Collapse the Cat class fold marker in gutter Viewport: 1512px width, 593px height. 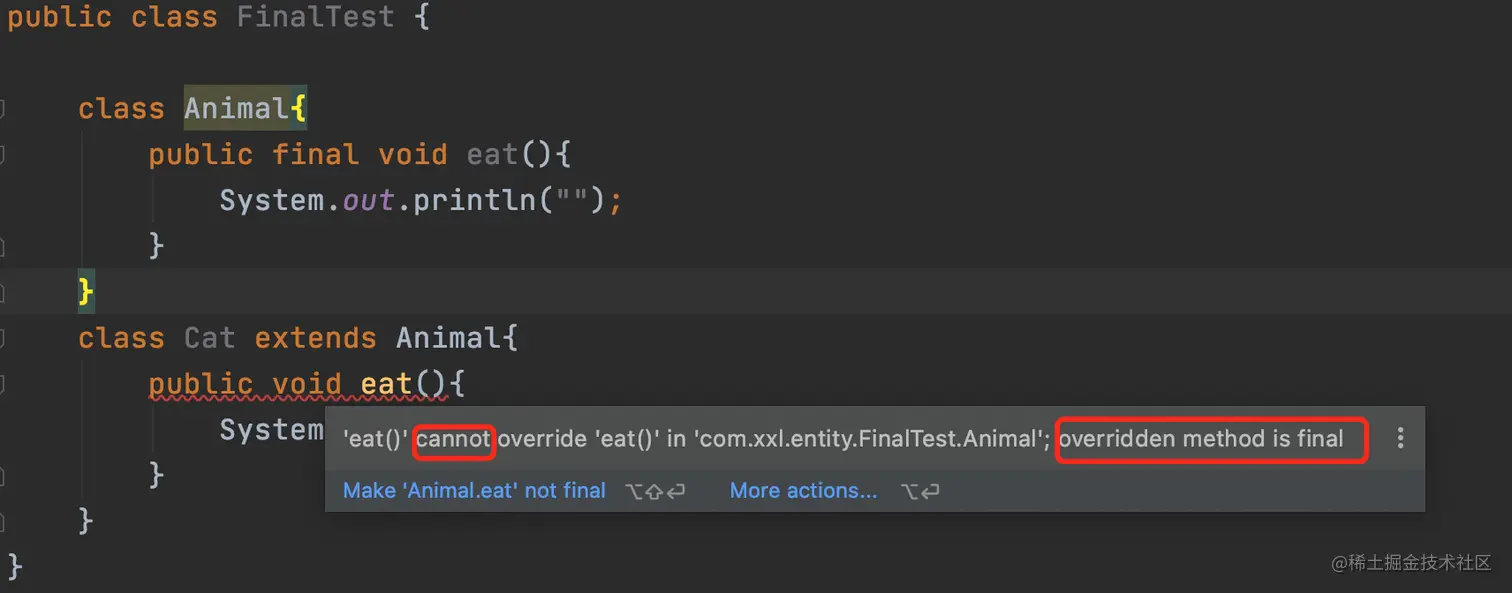[3, 338]
